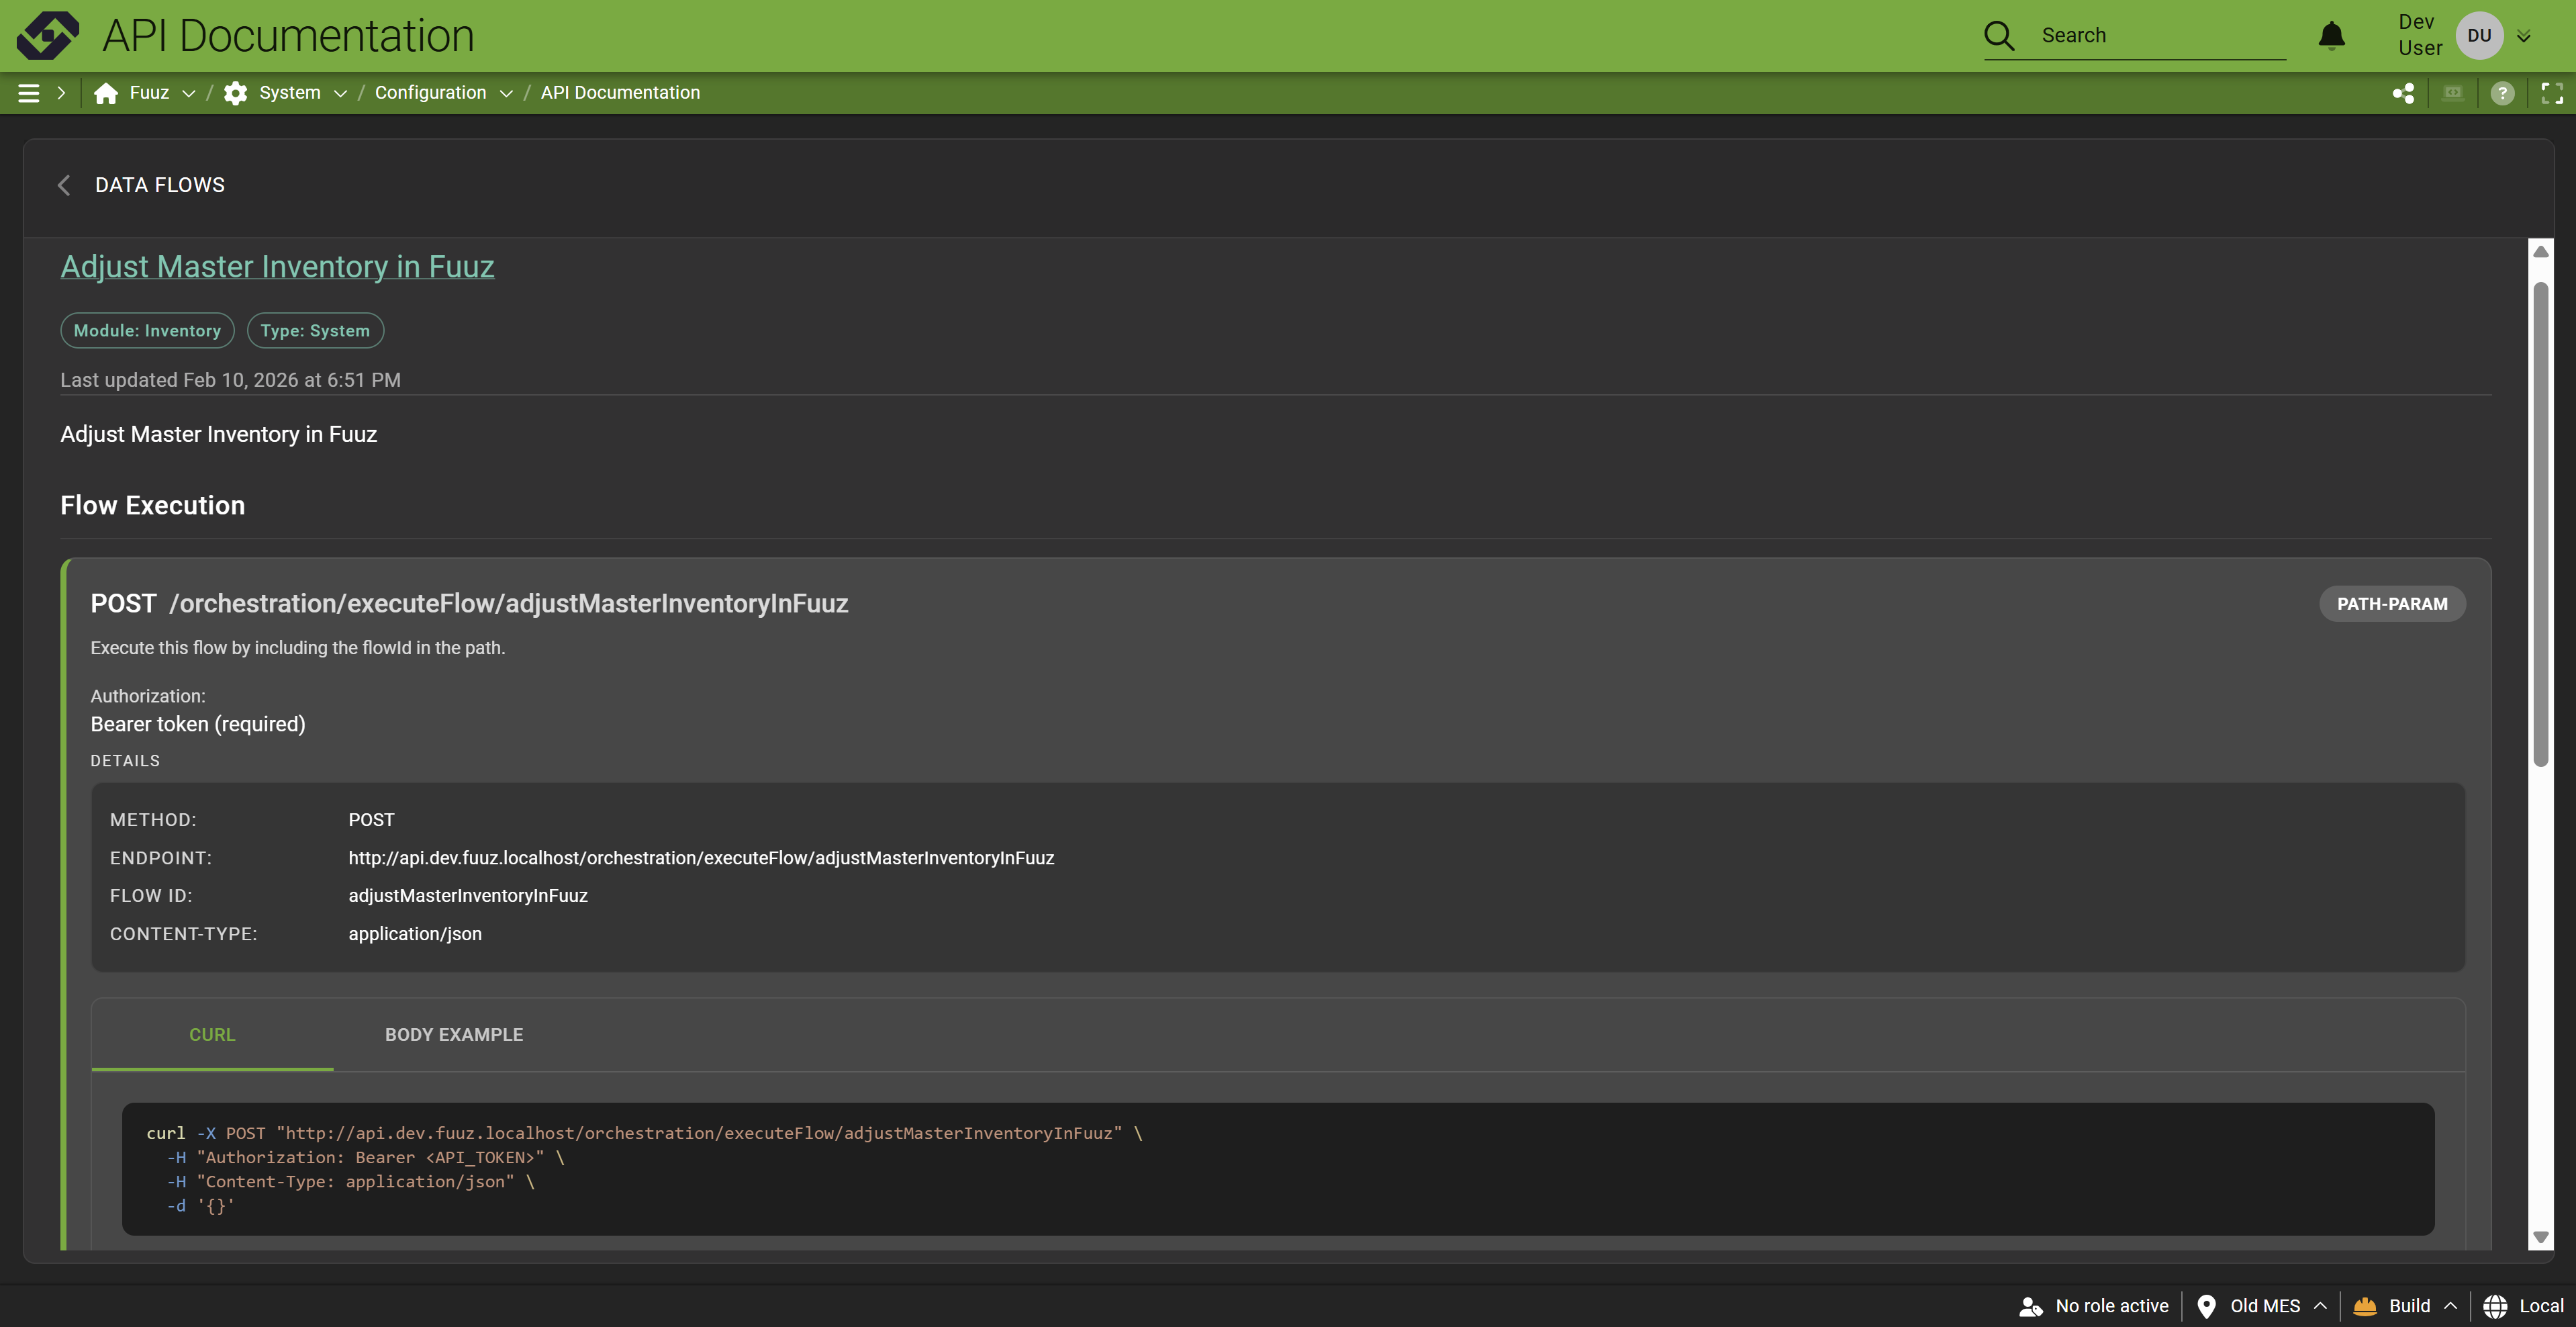Select the CURL tab
Screen dimensions: 2576x1327
(x=212, y=1034)
